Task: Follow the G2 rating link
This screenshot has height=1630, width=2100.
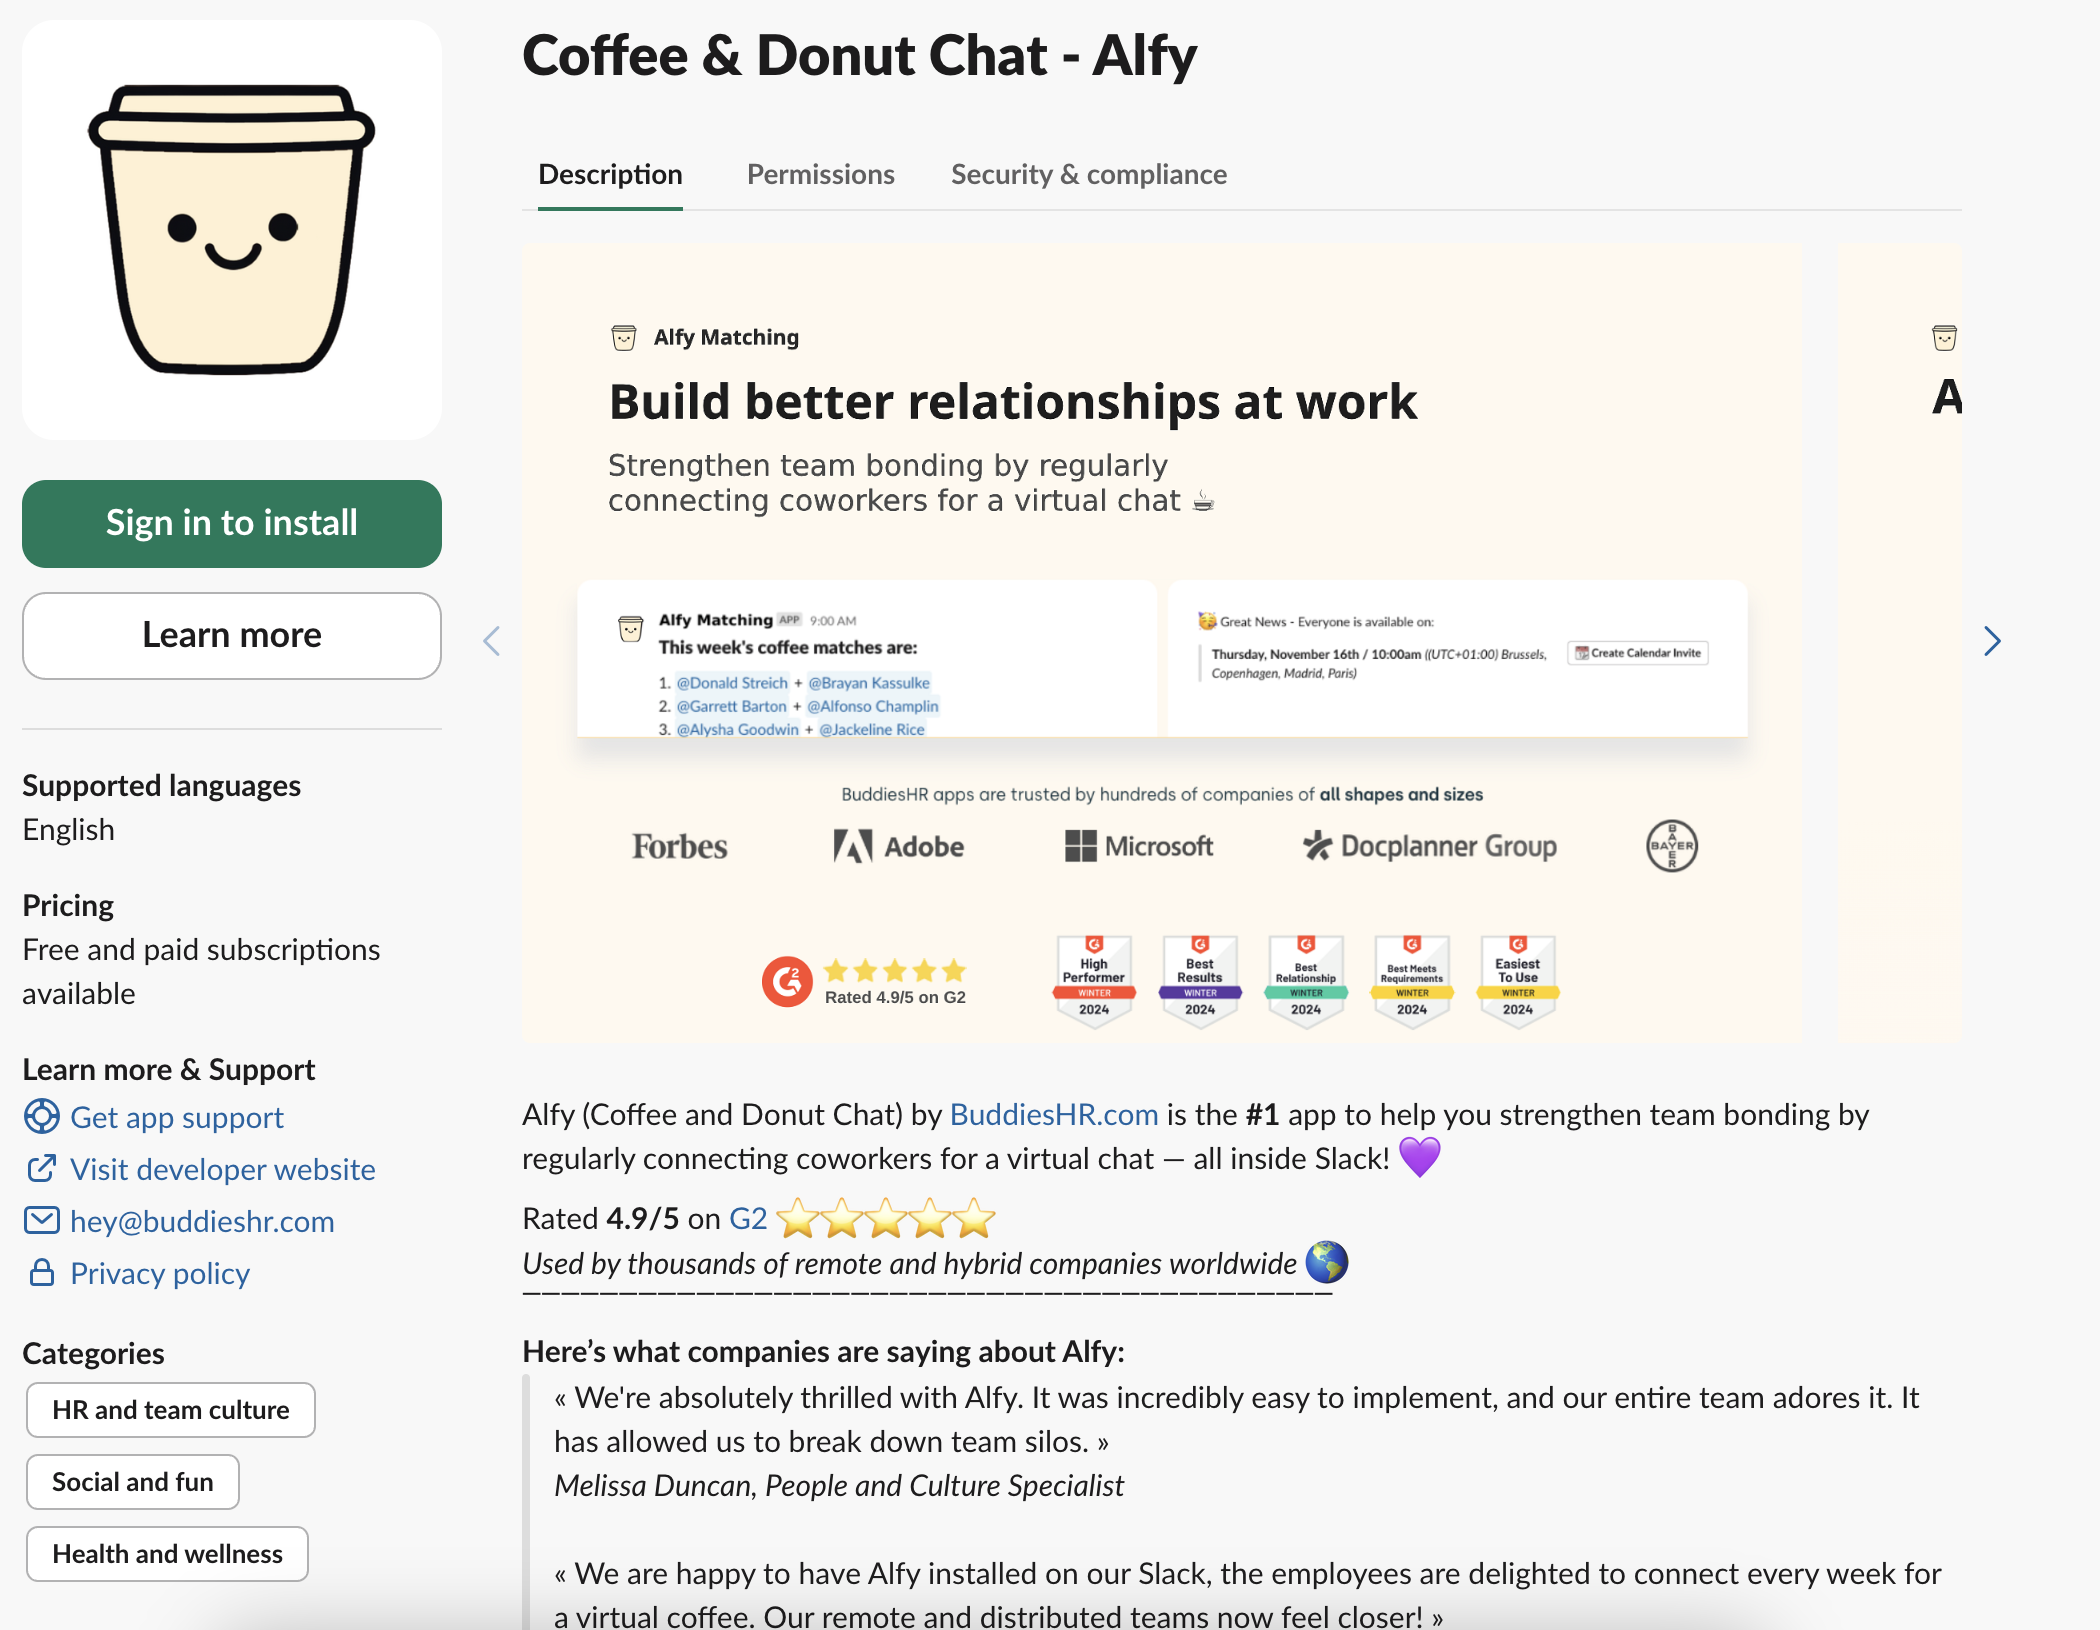Action: point(747,1218)
